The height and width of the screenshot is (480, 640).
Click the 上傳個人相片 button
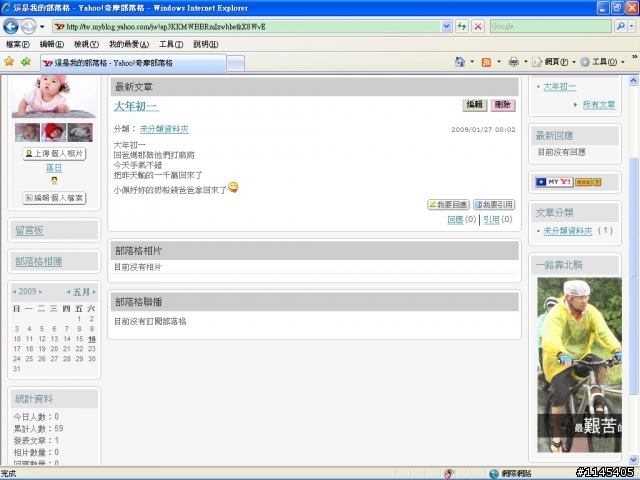tap(54, 154)
